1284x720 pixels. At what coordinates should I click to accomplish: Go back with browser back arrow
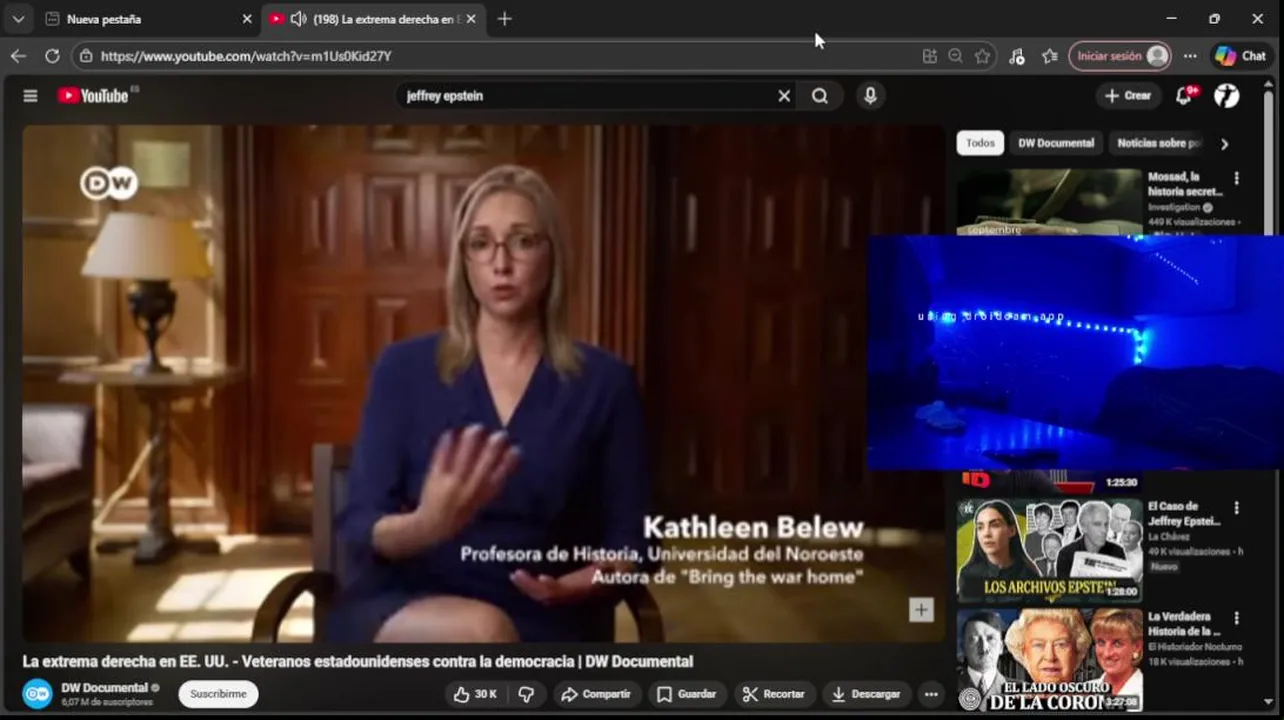pyautogui.click(x=18, y=56)
